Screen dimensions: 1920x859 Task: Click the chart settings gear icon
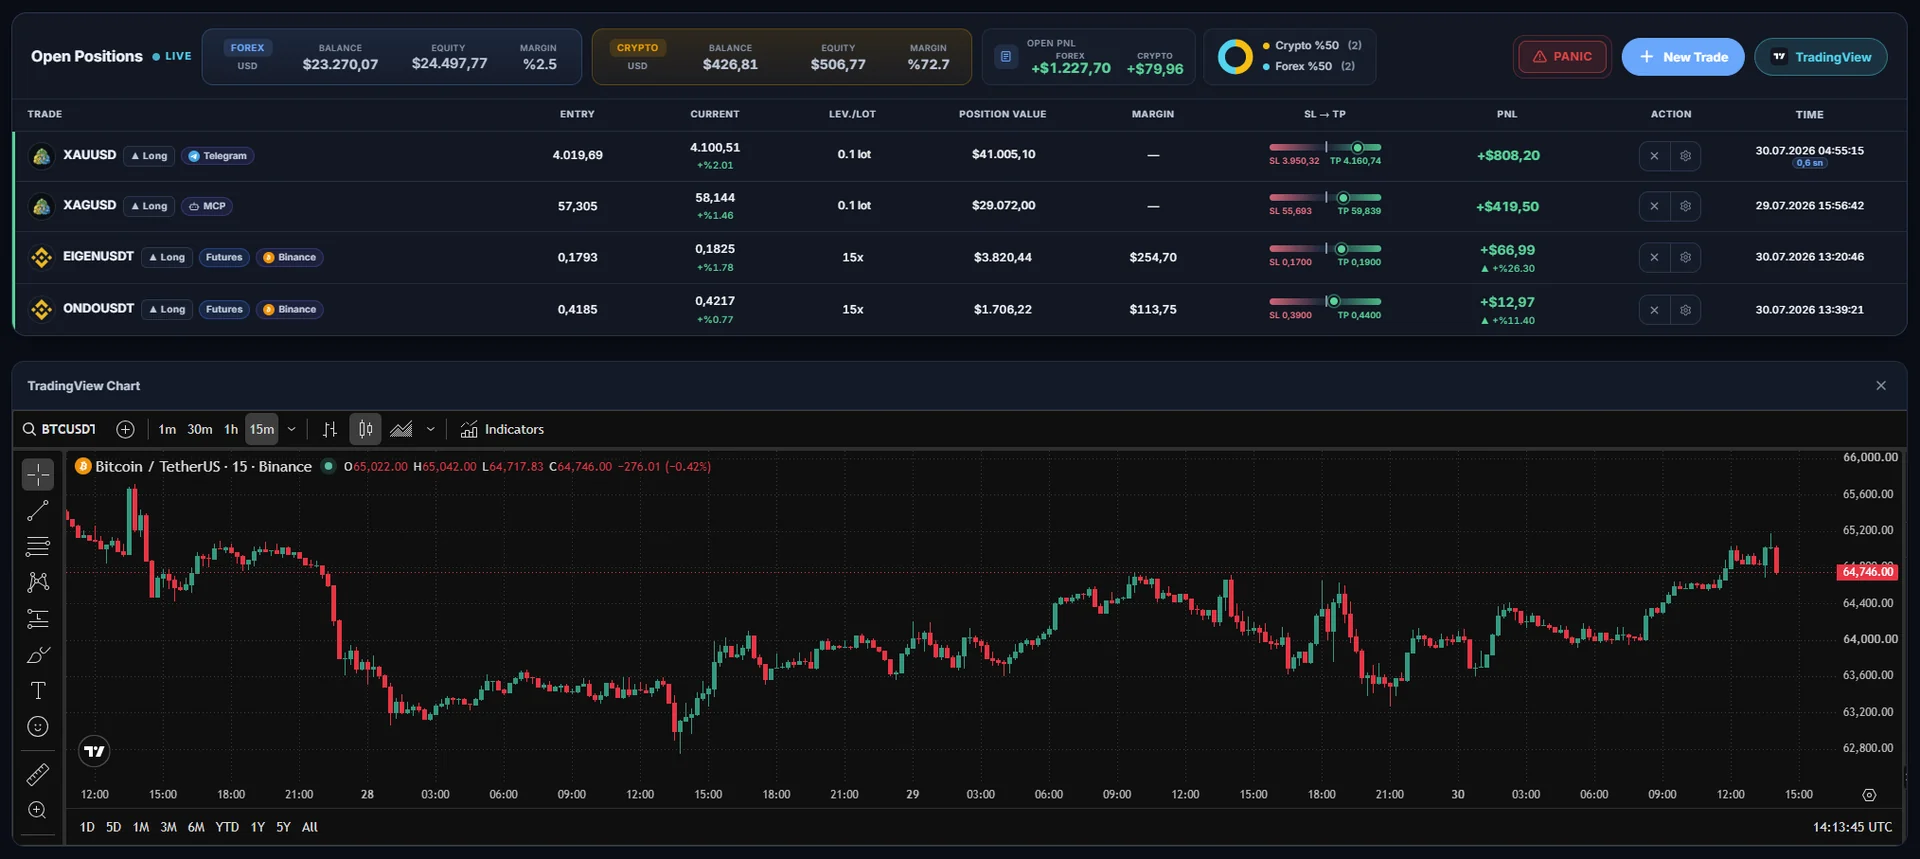coord(1869,795)
